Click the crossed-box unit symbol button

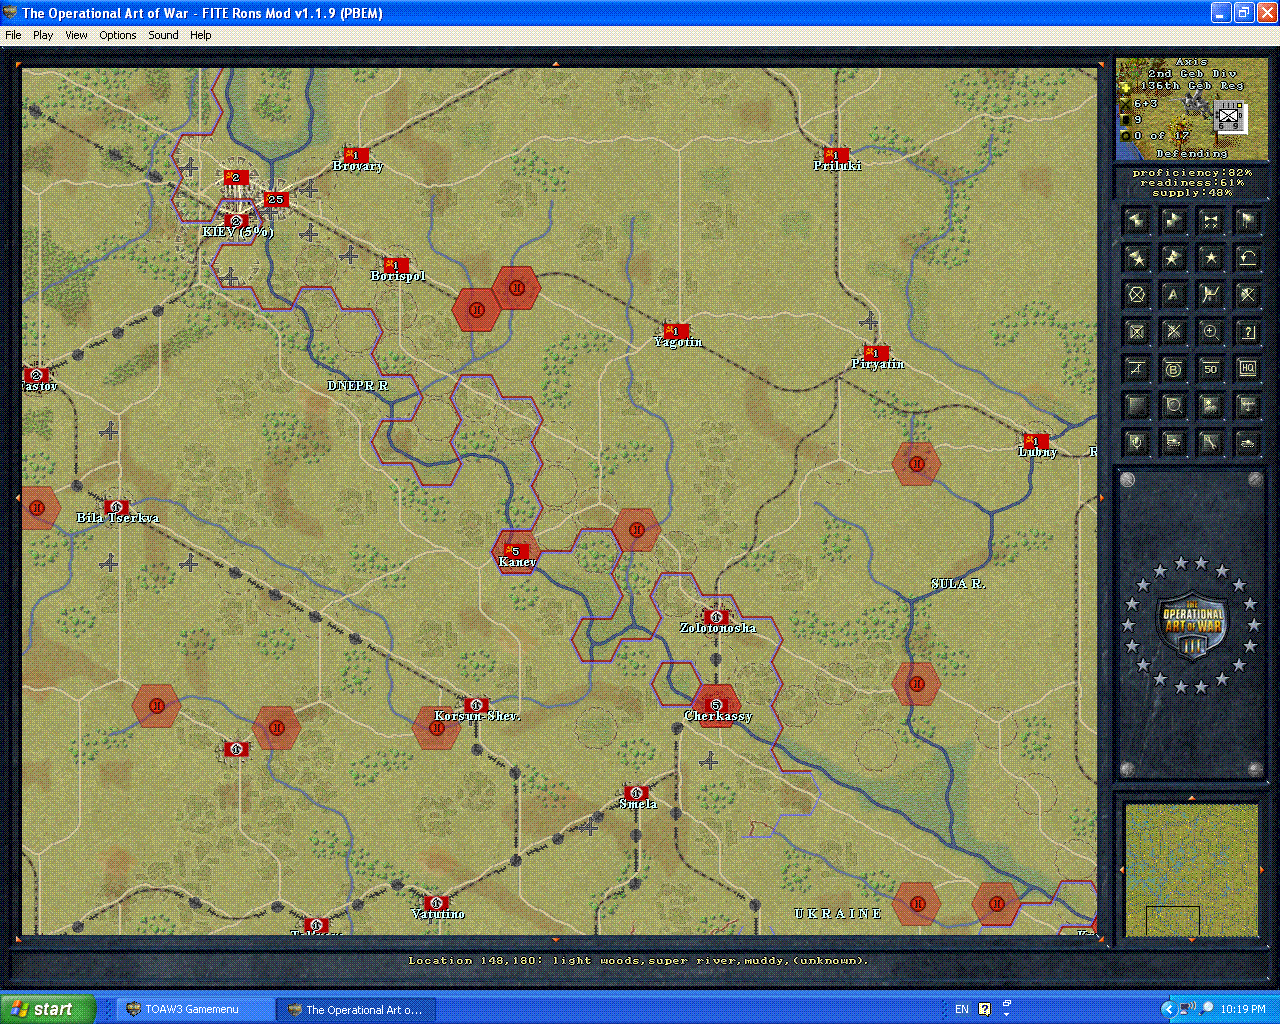1136,332
